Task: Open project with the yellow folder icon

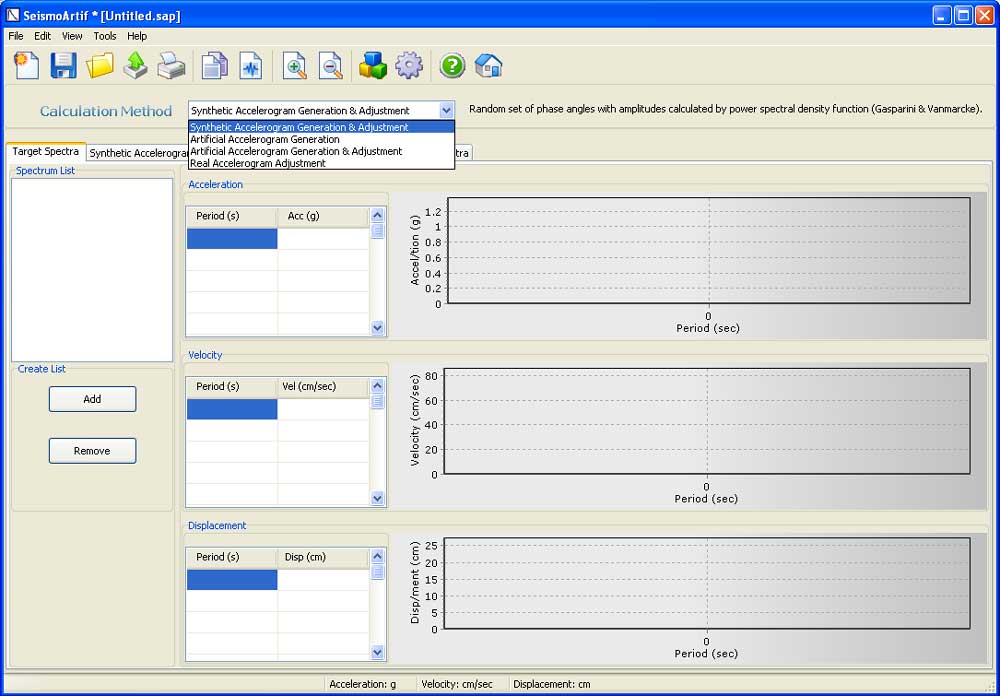Action: click(x=99, y=65)
